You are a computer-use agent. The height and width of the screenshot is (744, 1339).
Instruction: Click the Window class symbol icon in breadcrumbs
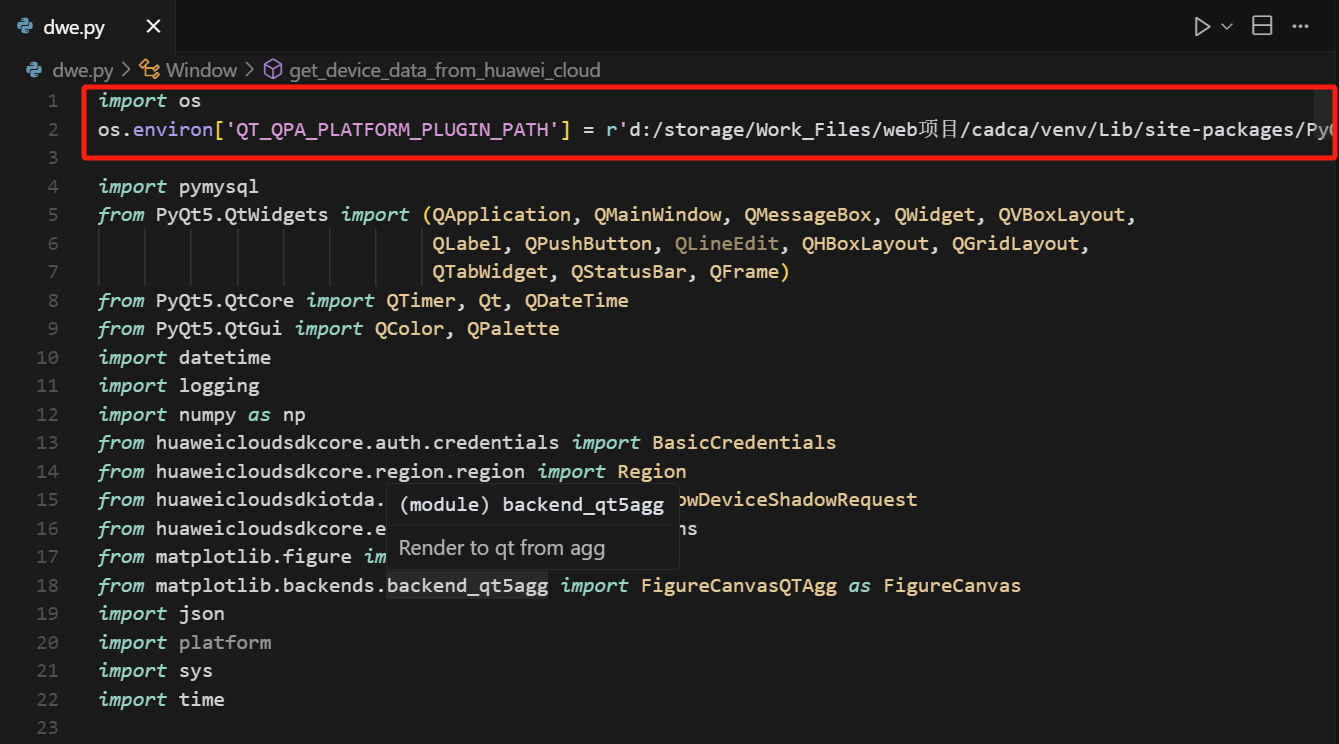pos(149,70)
